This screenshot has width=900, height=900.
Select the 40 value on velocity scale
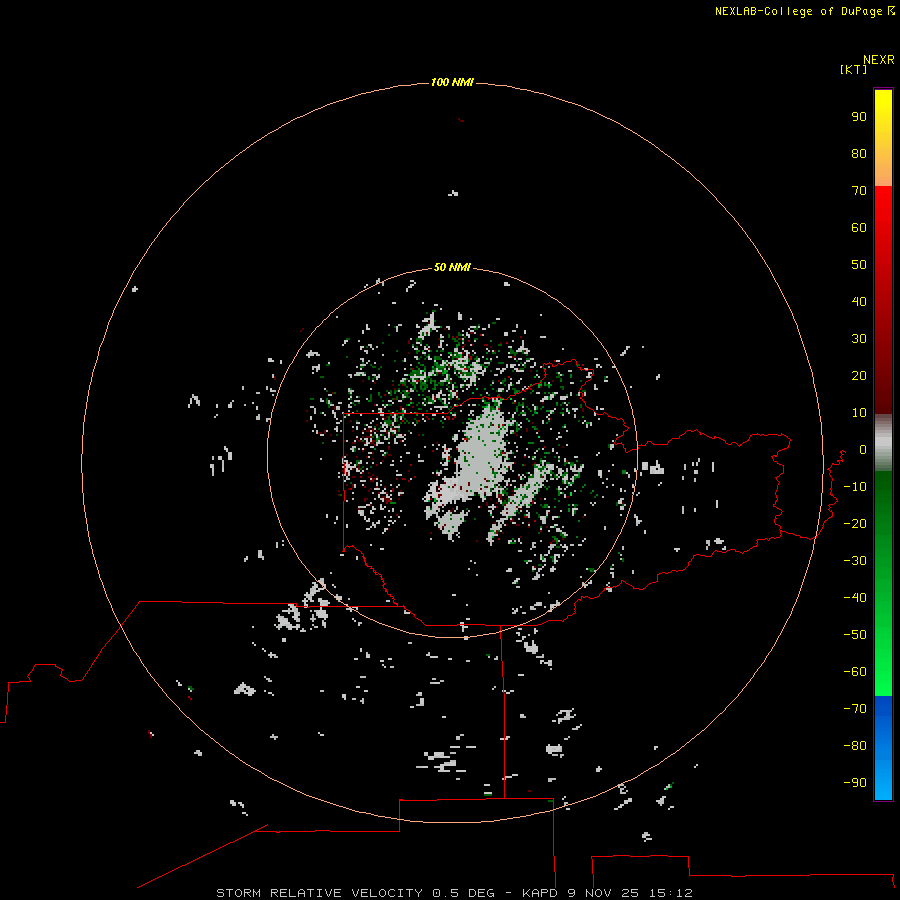point(859,301)
